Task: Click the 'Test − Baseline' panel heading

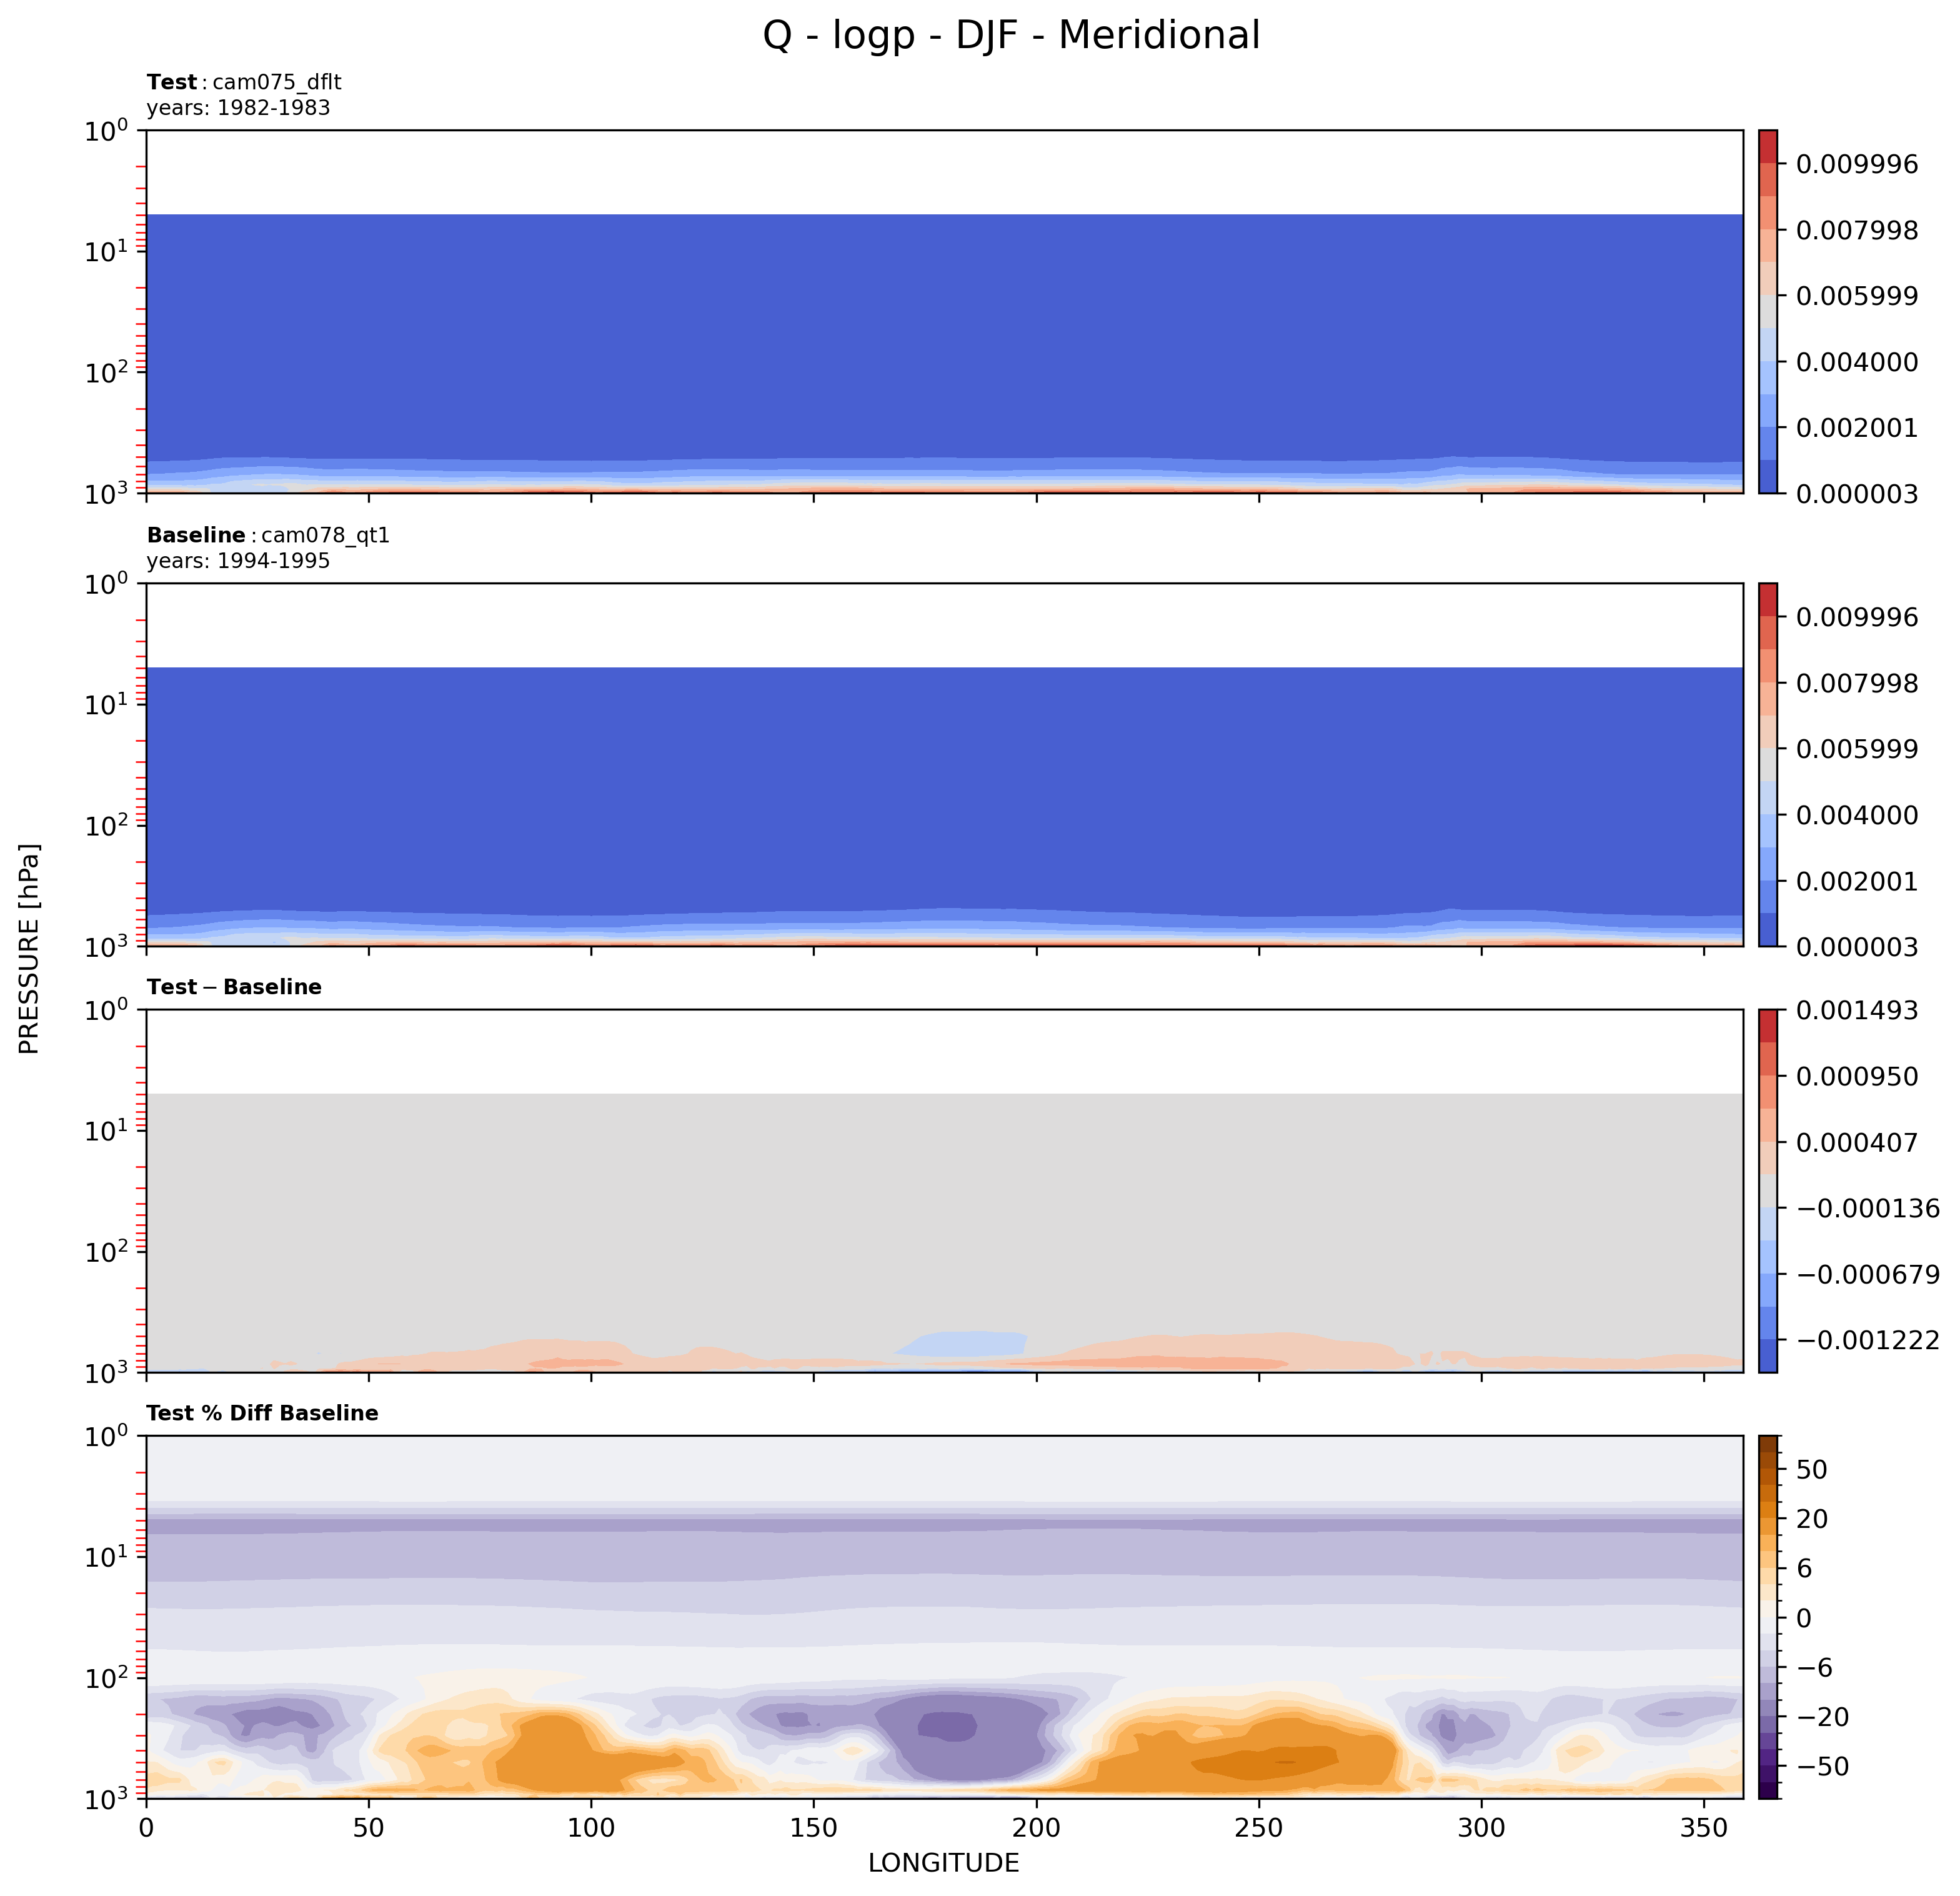Action: (x=234, y=987)
